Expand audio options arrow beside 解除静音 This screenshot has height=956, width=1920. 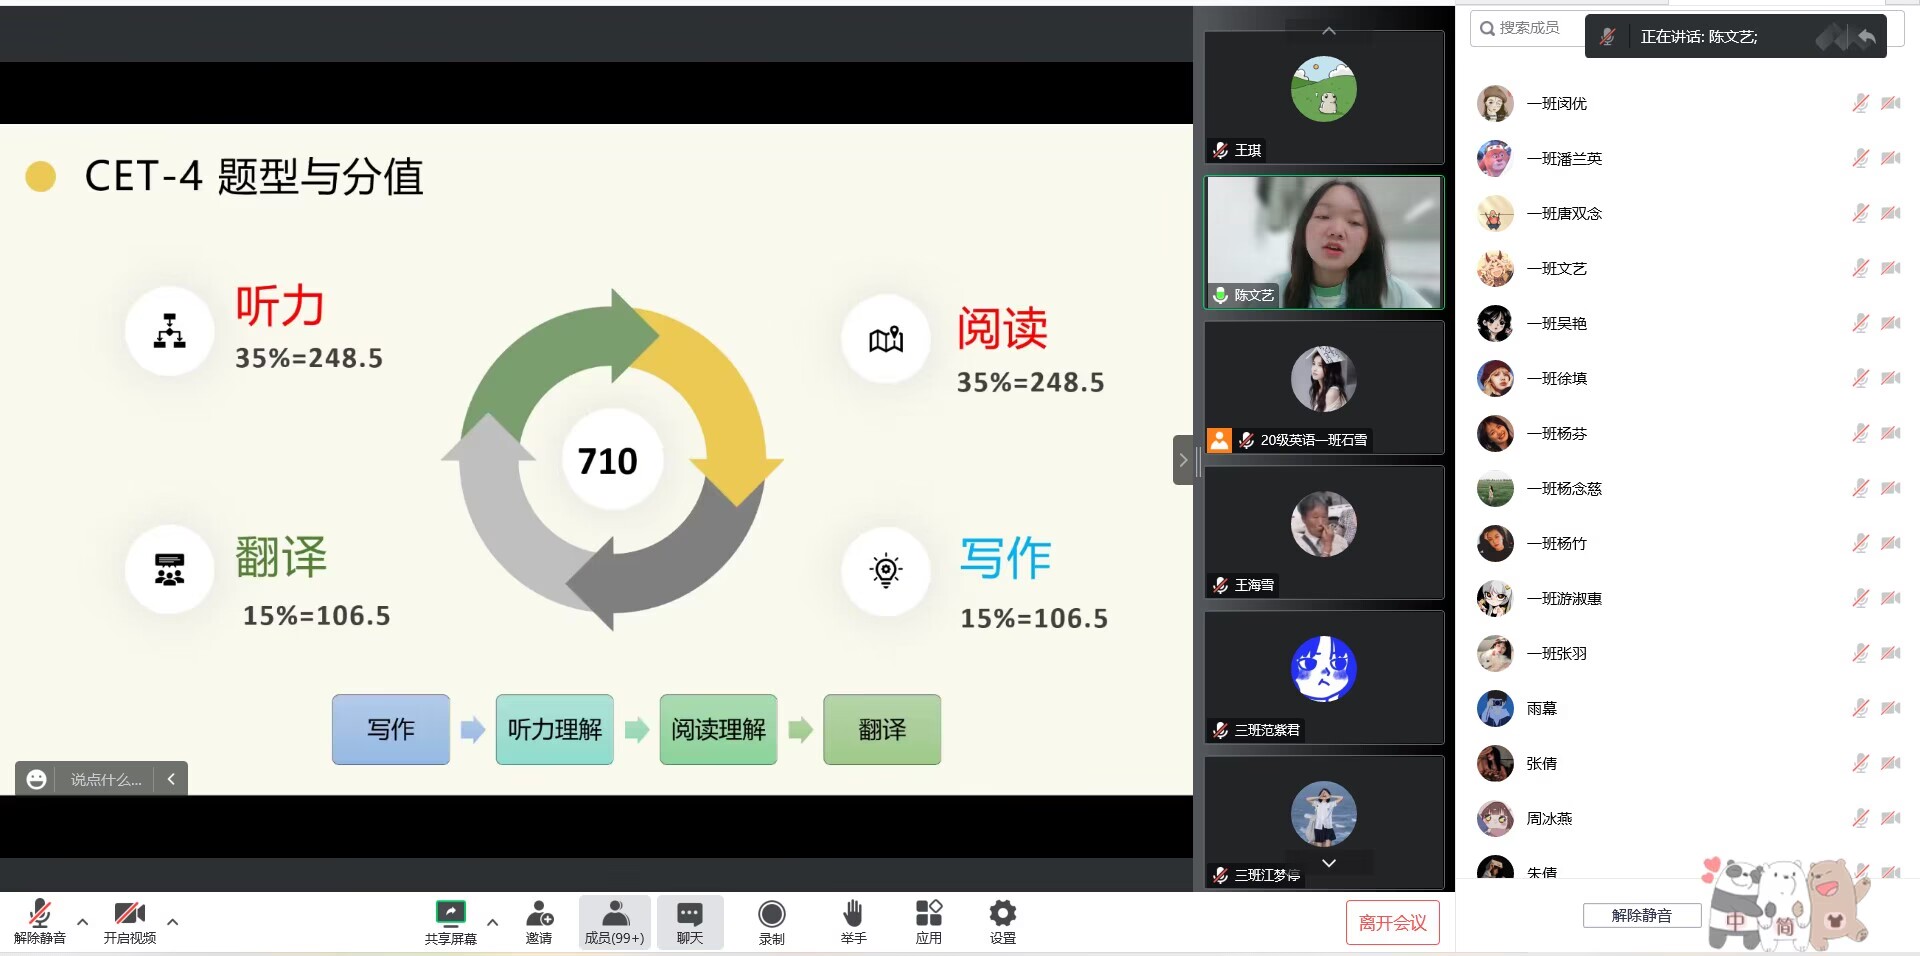(x=83, y=922)
